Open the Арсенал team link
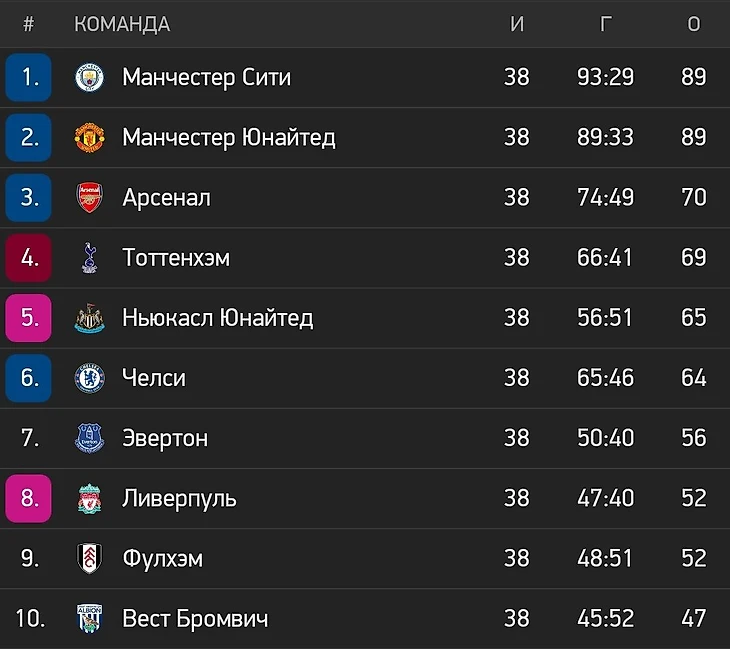This screenshot has height=649, width=730. (x=166, y=198)
